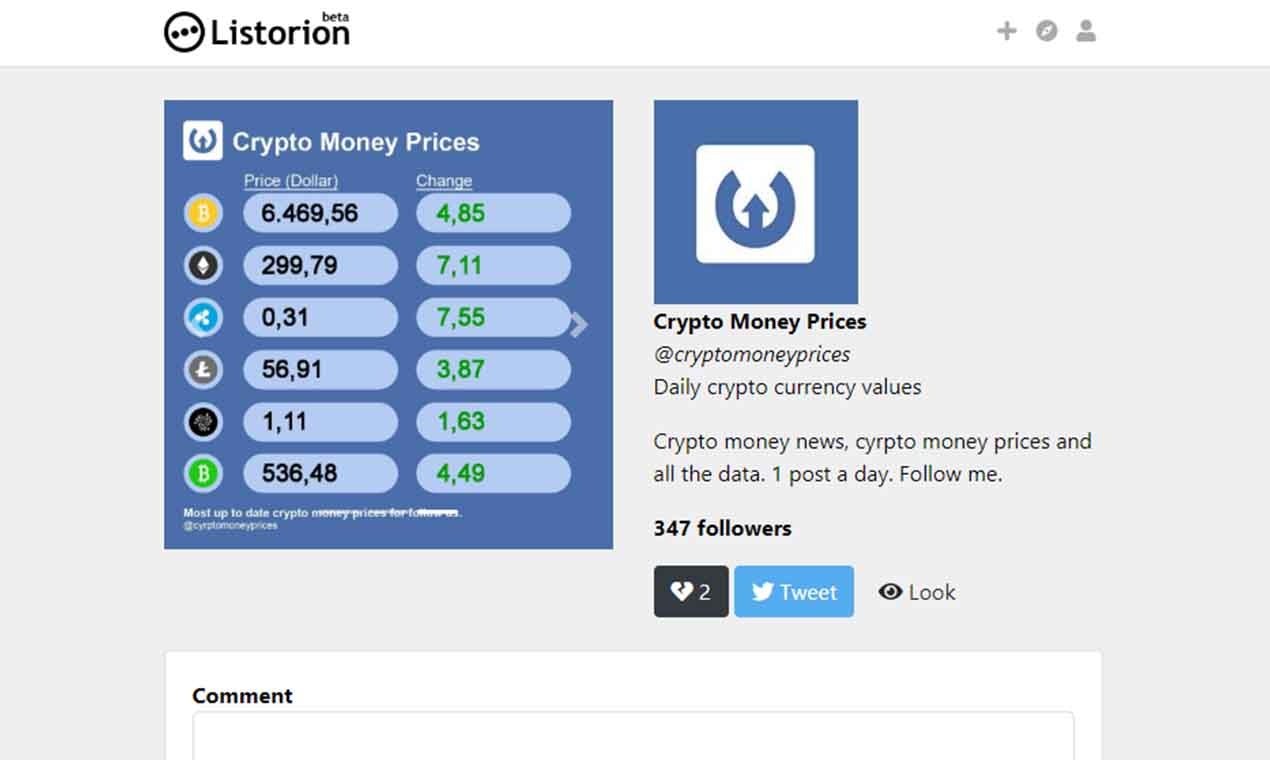Click the dark coin icon above Bitcoin Cash
The height and width of the screenshot is (760, 1270).
pos(203,421)
